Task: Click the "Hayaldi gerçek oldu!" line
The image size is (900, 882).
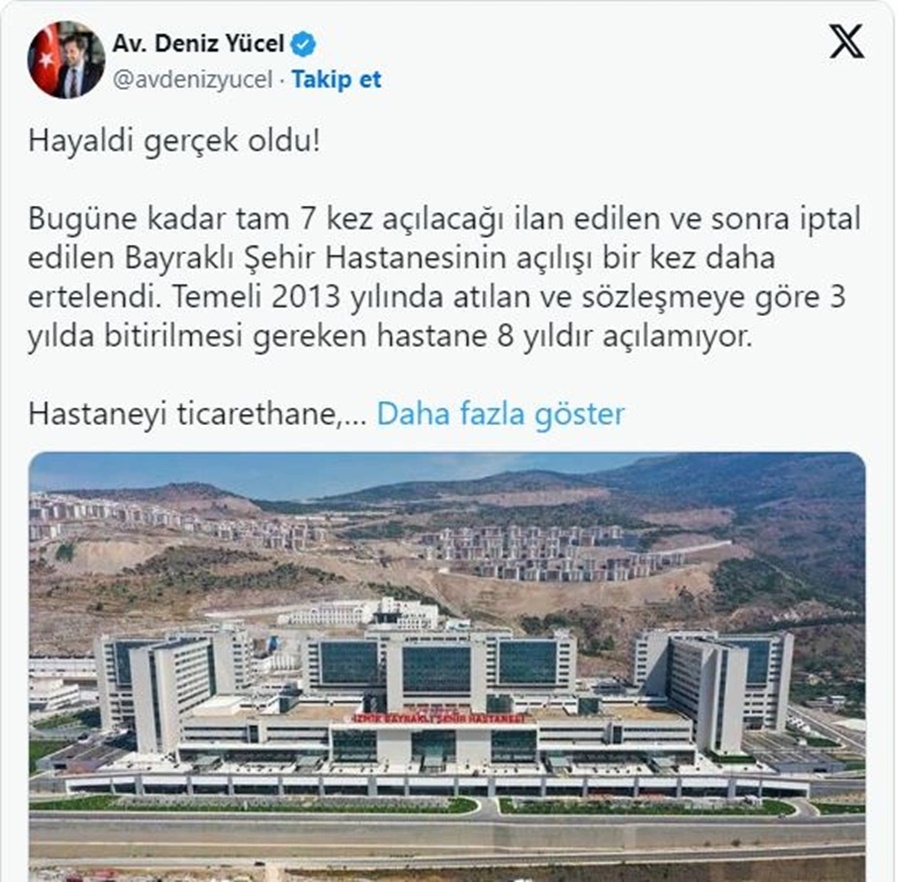Action: (x=174, y=141)
